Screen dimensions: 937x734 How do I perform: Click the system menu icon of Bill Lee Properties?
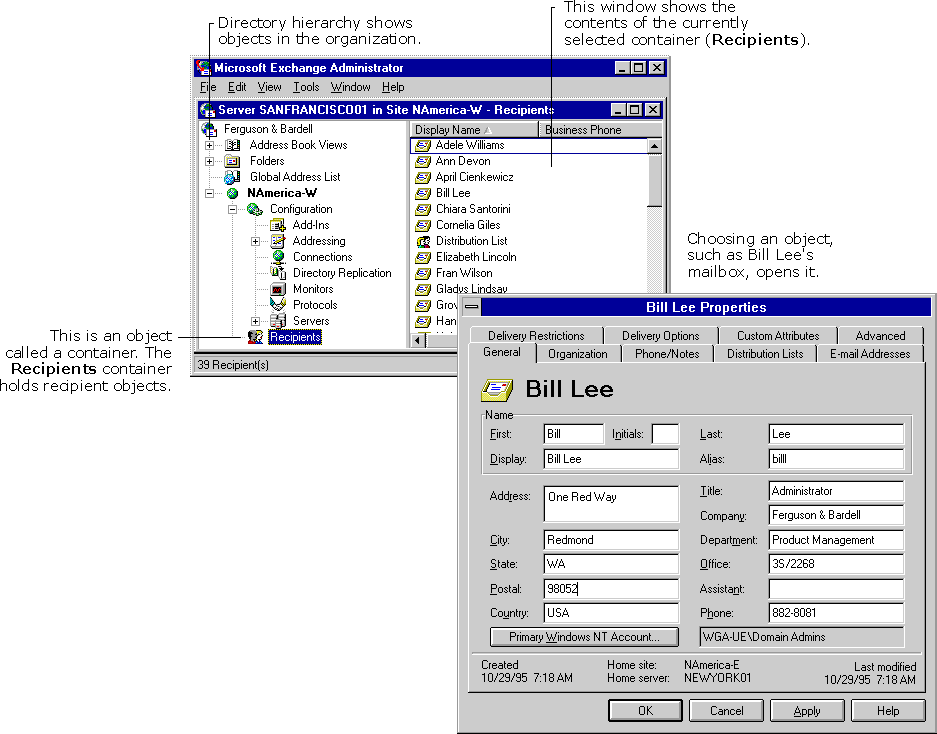(471, 307)
